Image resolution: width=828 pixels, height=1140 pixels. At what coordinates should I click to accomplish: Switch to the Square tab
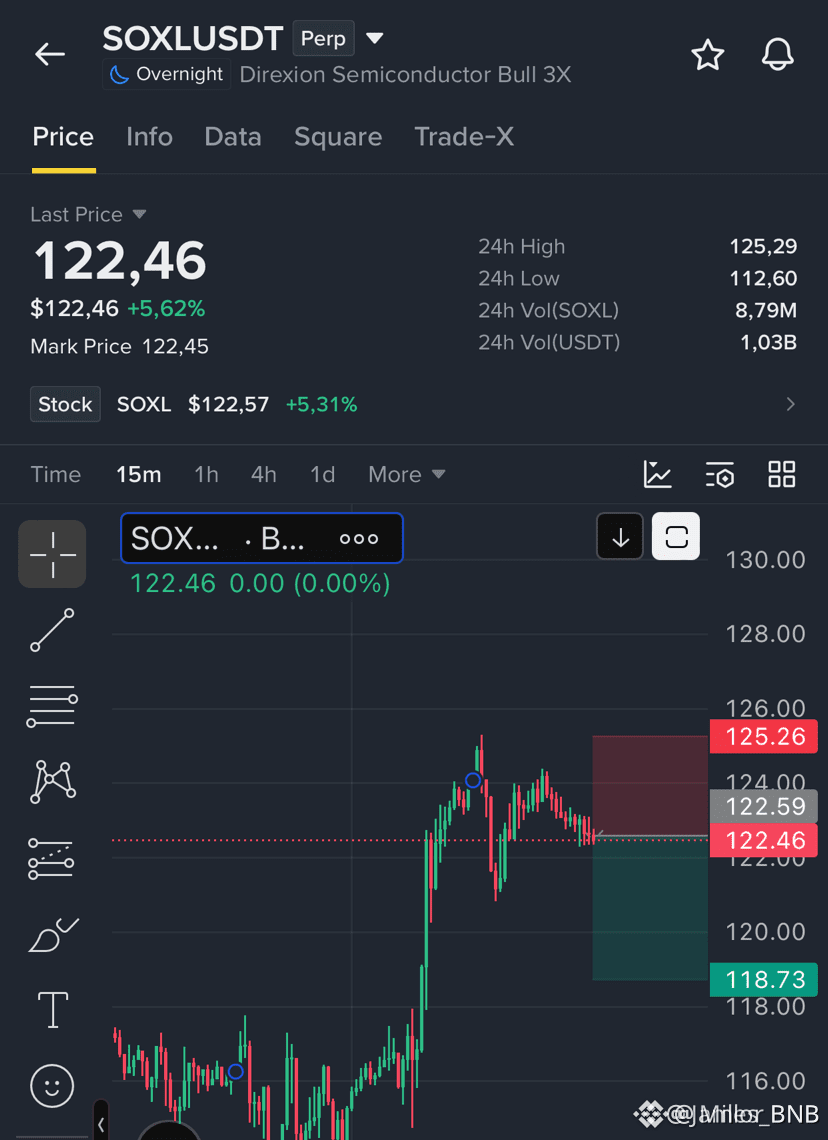[x=338, y=137]
